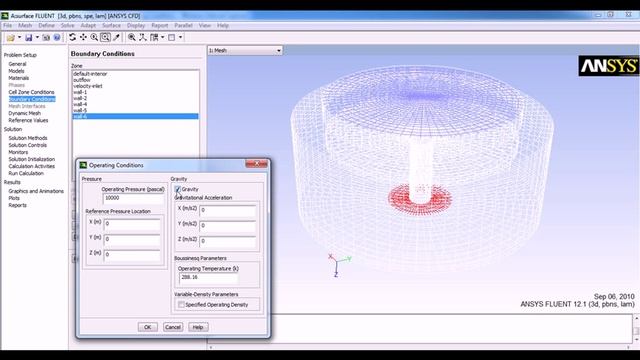Open the Mesh menu
The width and height of the screenshot is (640, 360).
[x=25, y=25]
